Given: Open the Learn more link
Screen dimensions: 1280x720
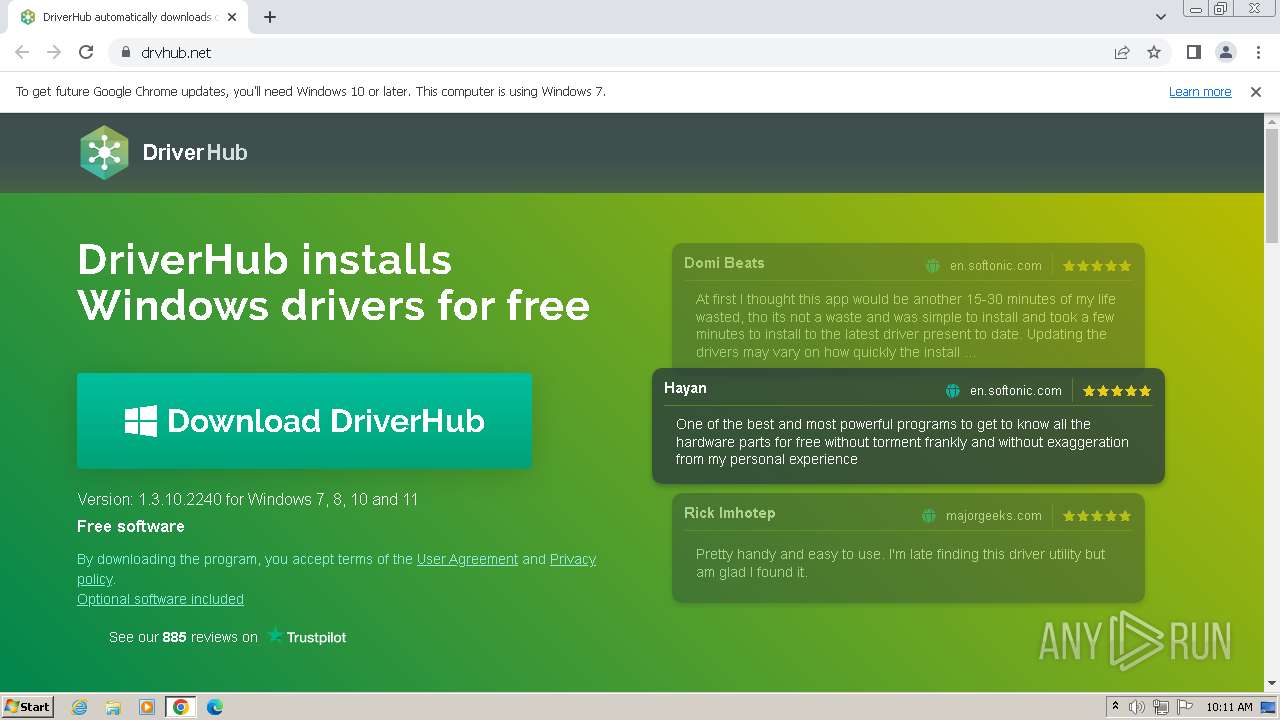Looking at the screenshot, I should point(1200,92).
